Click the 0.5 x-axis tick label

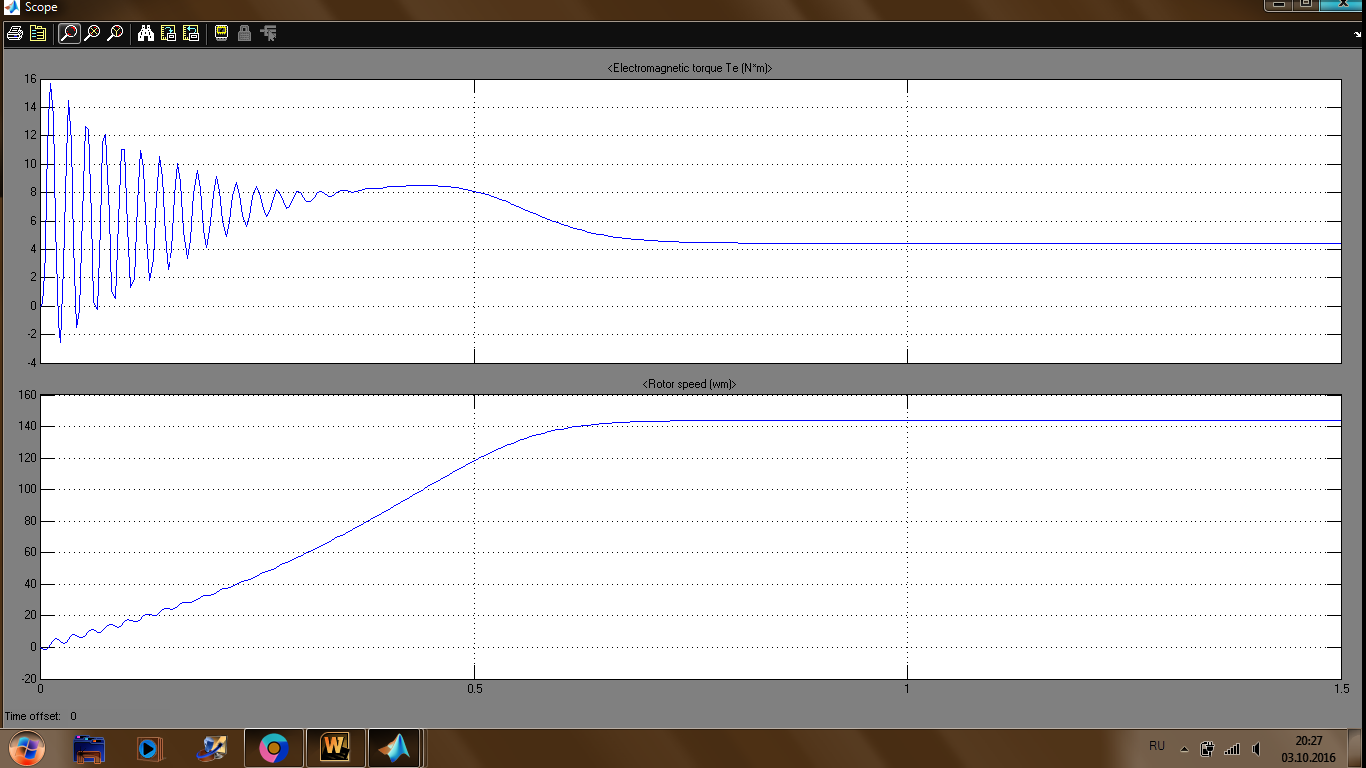474,688
